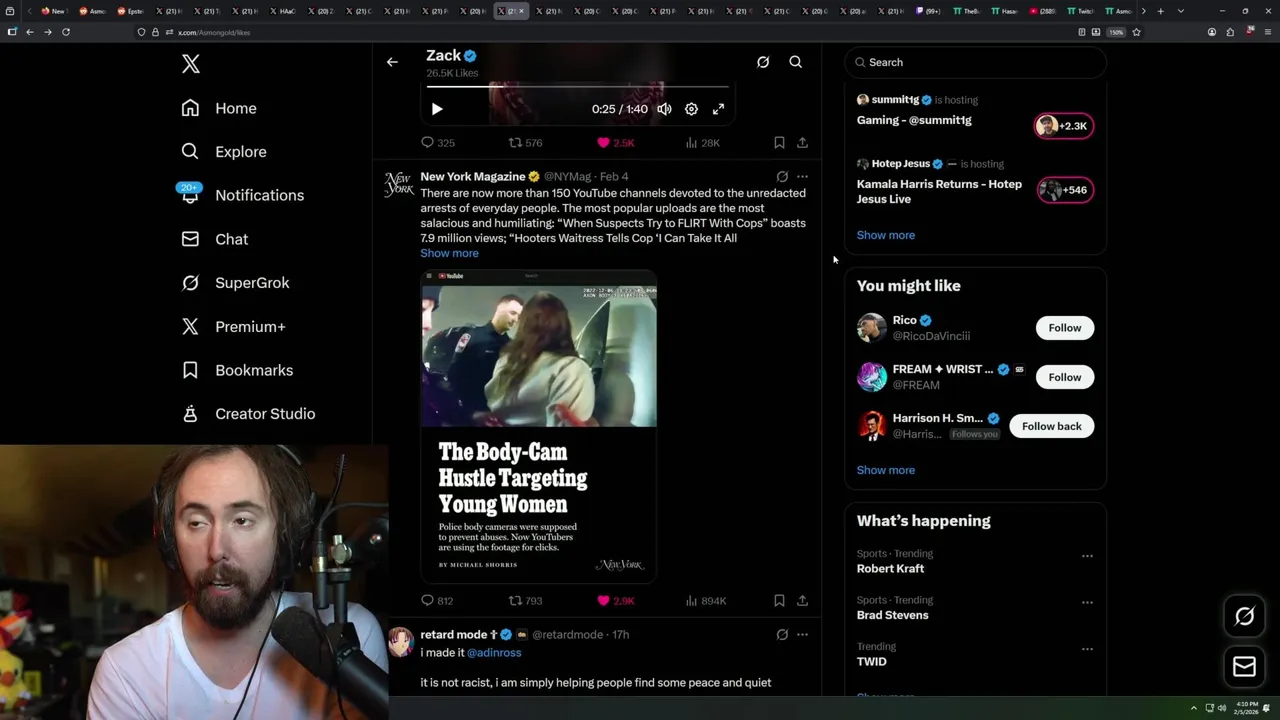Unlike the top post with 2.5K likes
The width and height of the screenshot is (1280, 720).
(615, 143)
